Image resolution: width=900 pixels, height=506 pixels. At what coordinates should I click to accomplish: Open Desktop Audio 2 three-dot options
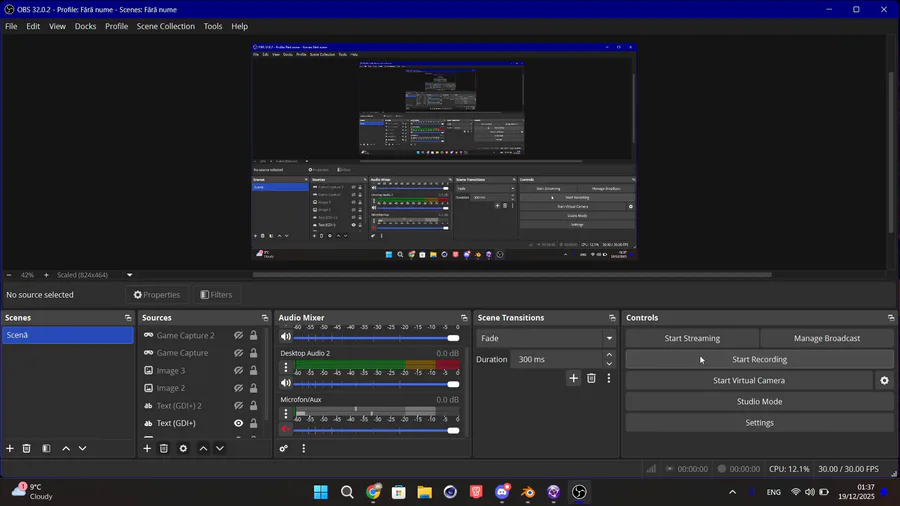[x=286, y=367]
